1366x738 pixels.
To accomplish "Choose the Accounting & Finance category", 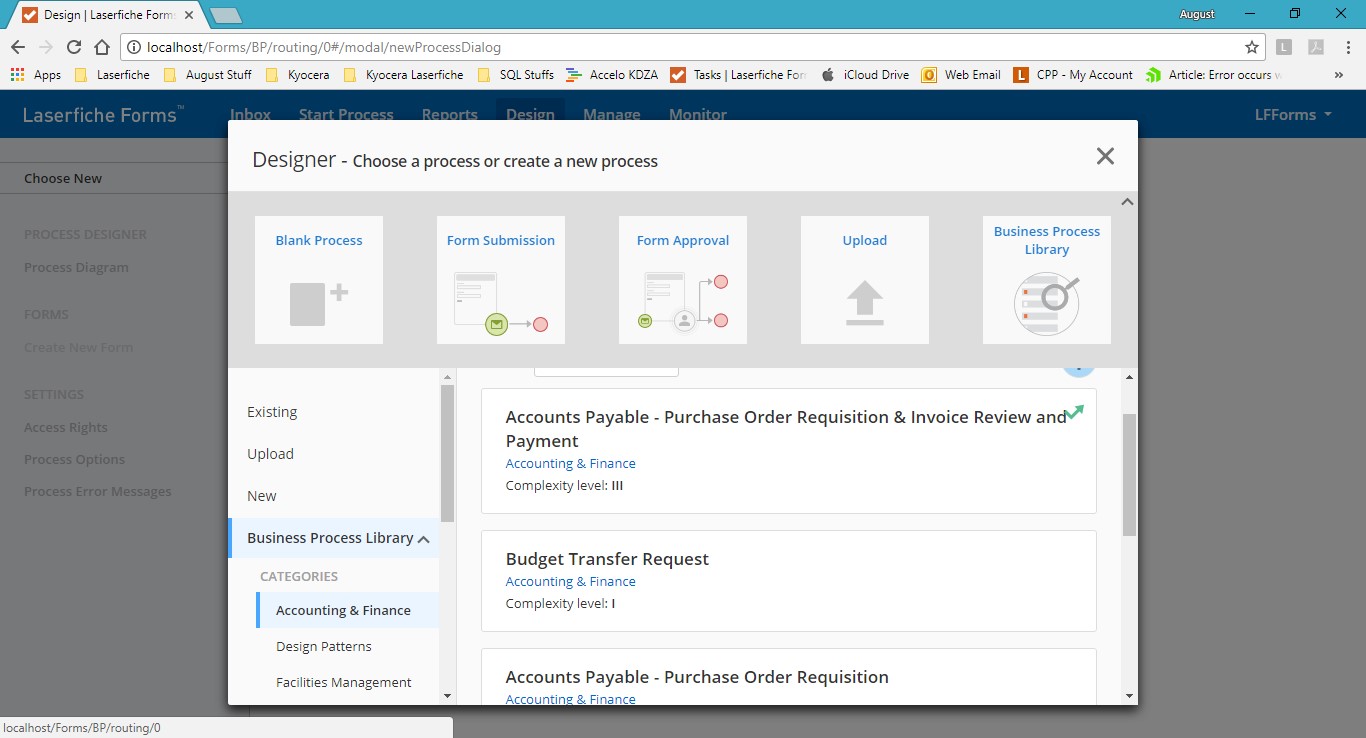I will pos(347,610).
